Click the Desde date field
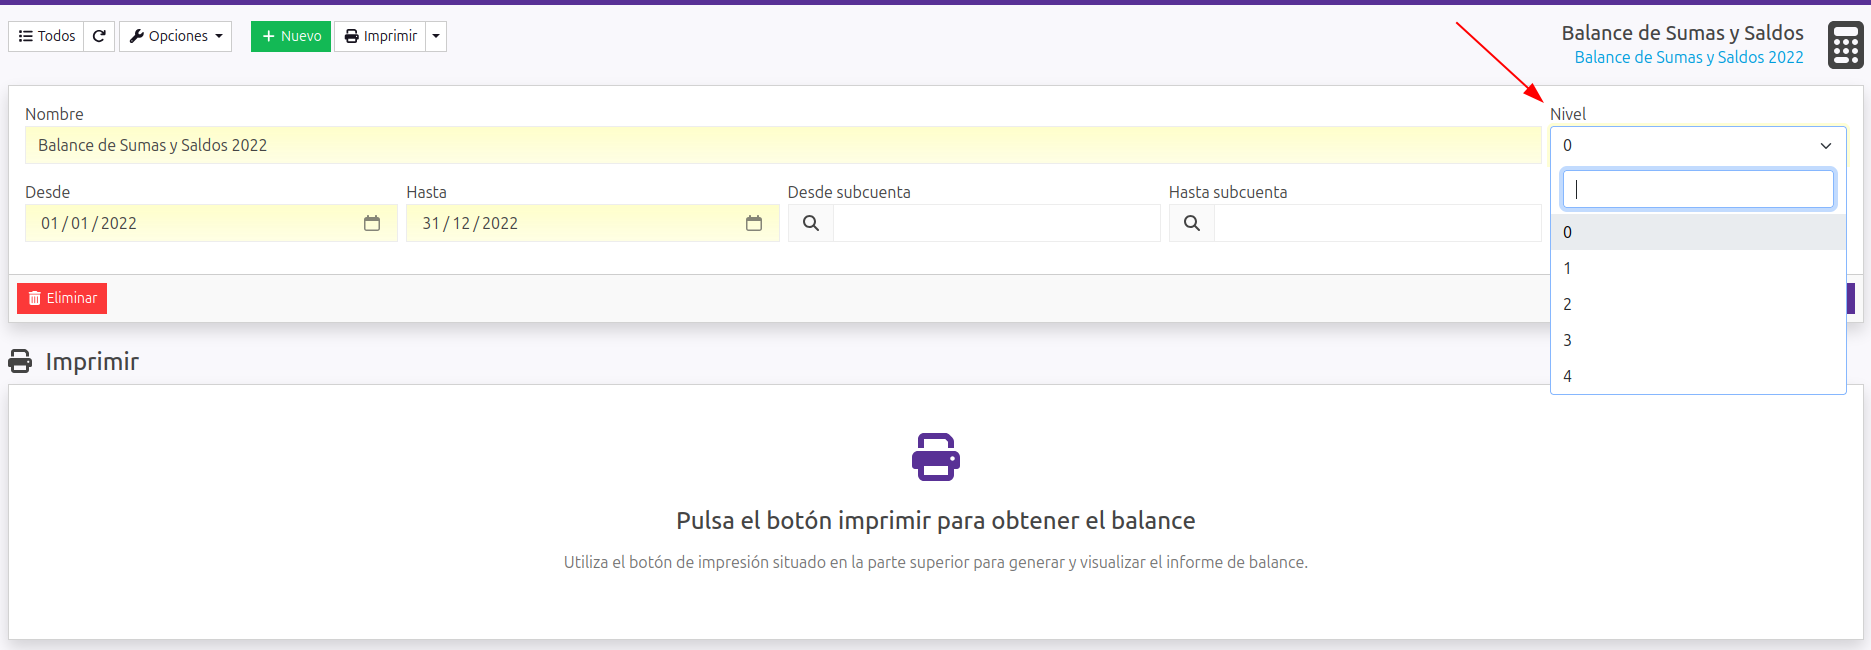1871x650 pixels. point(211,223)
